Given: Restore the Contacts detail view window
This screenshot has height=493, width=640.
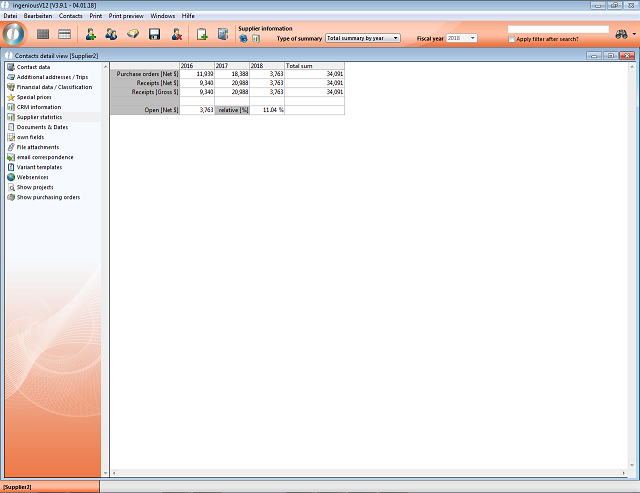Looking at the screenshot, I should 611,56.
